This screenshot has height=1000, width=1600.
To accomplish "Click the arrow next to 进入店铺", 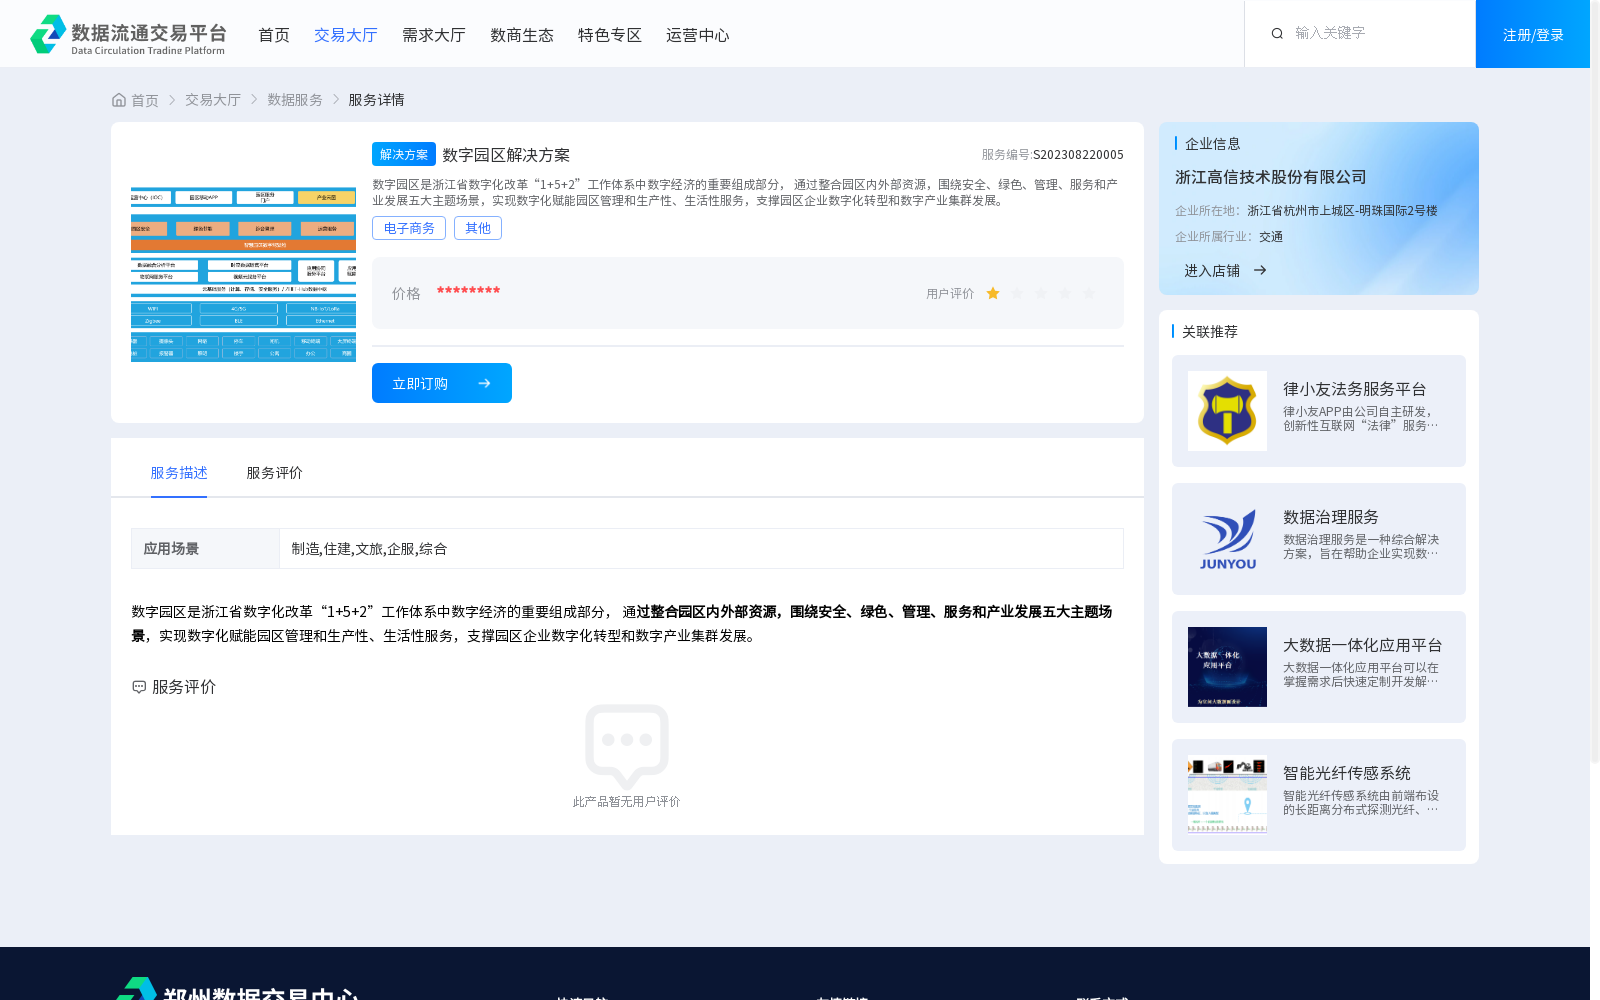I will click(x=1260, y=270).
